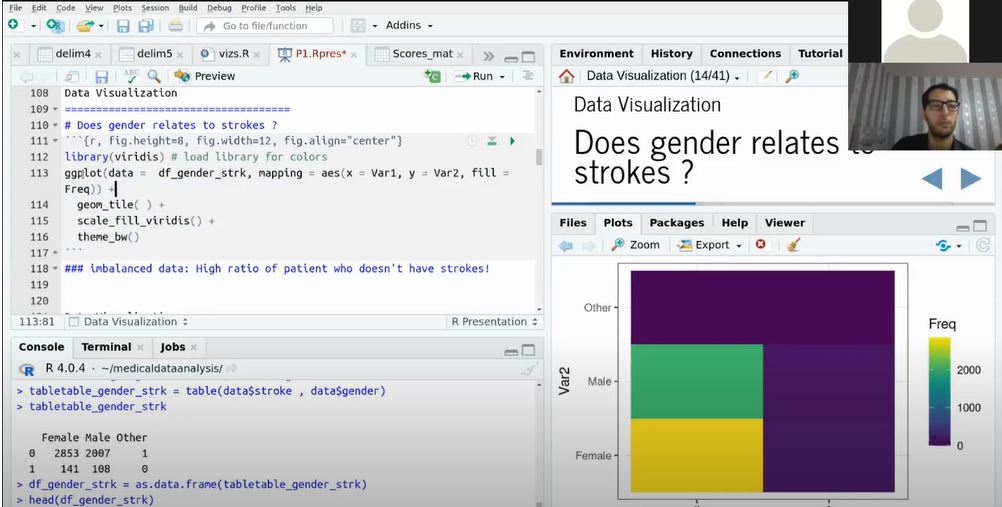Screen dimensions: 1002x507
Task: Click the ABC spell check icon
Action: [131, 76]
